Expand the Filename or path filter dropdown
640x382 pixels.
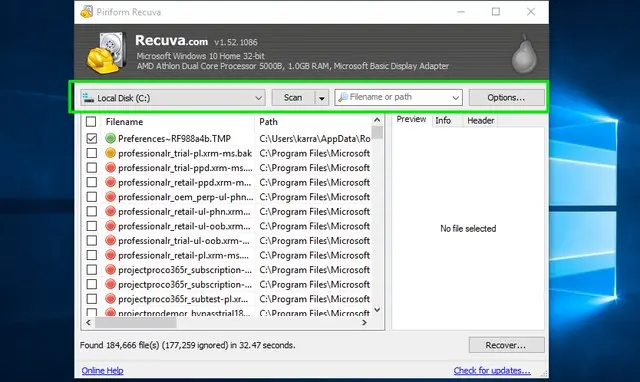click(456, 98)
